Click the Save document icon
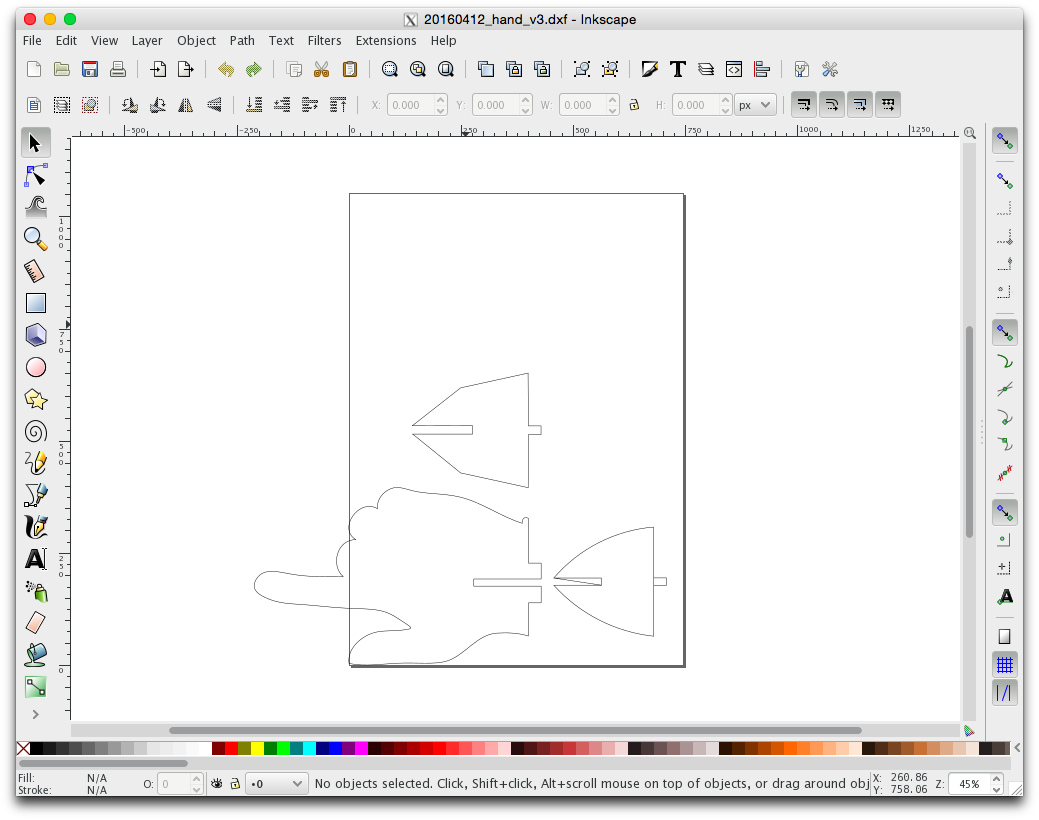 tap(89, 69)
